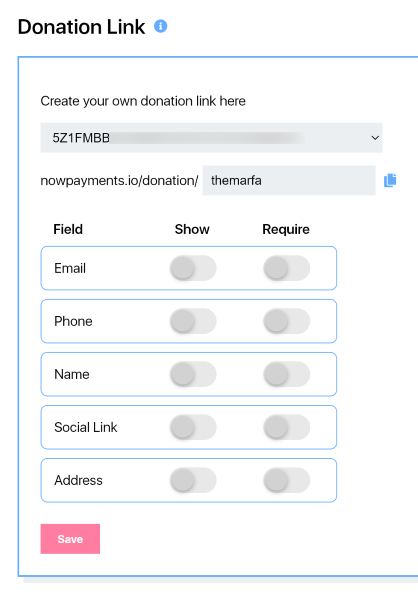Turn on Show for Phone field

(x=193, y=321)
